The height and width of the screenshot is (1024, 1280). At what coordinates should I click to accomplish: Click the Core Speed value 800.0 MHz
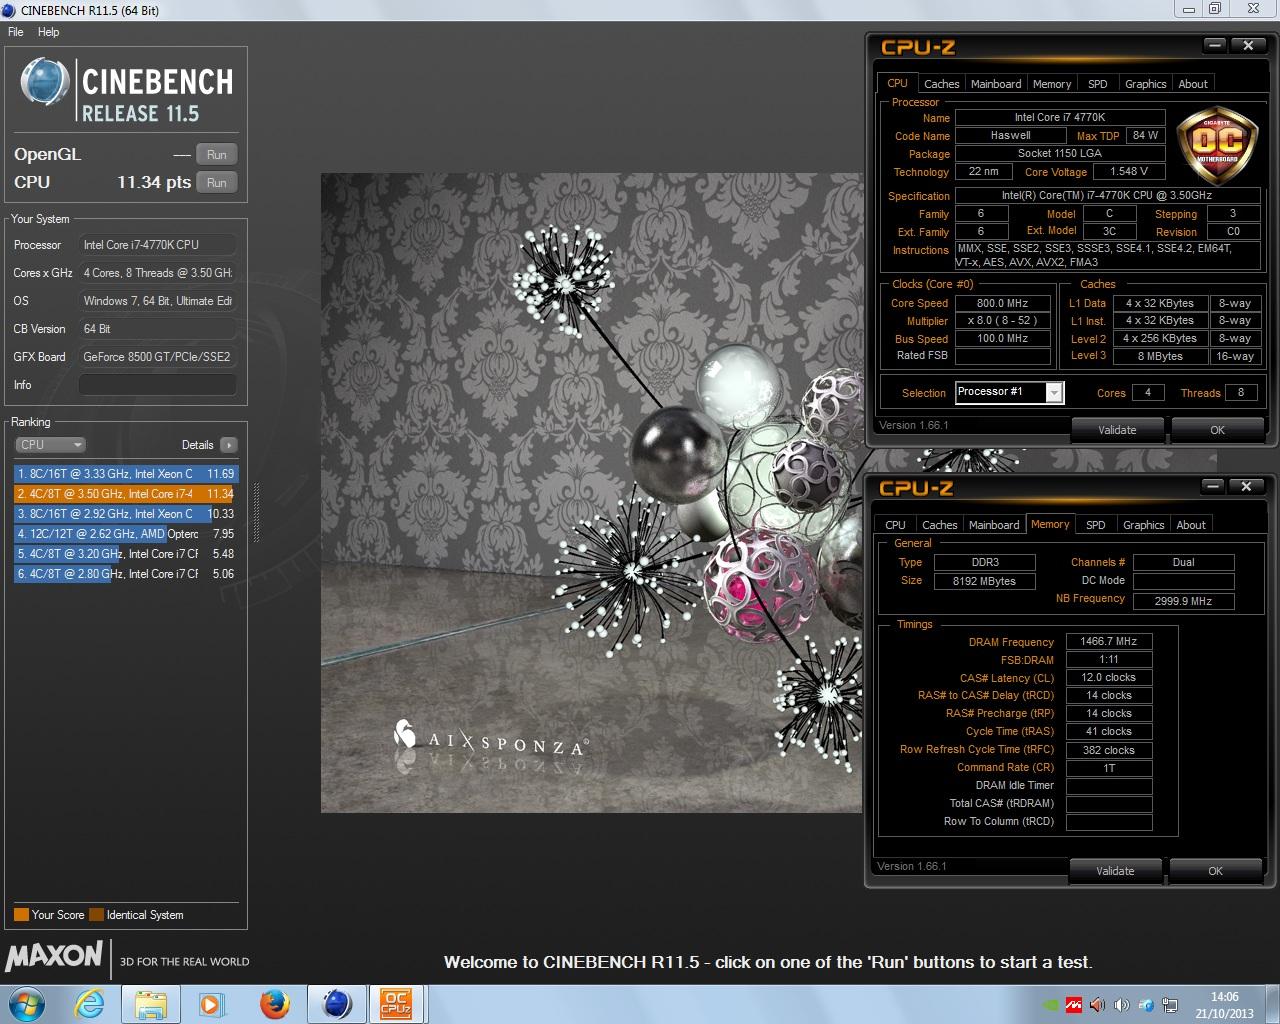coord(1002,303)
